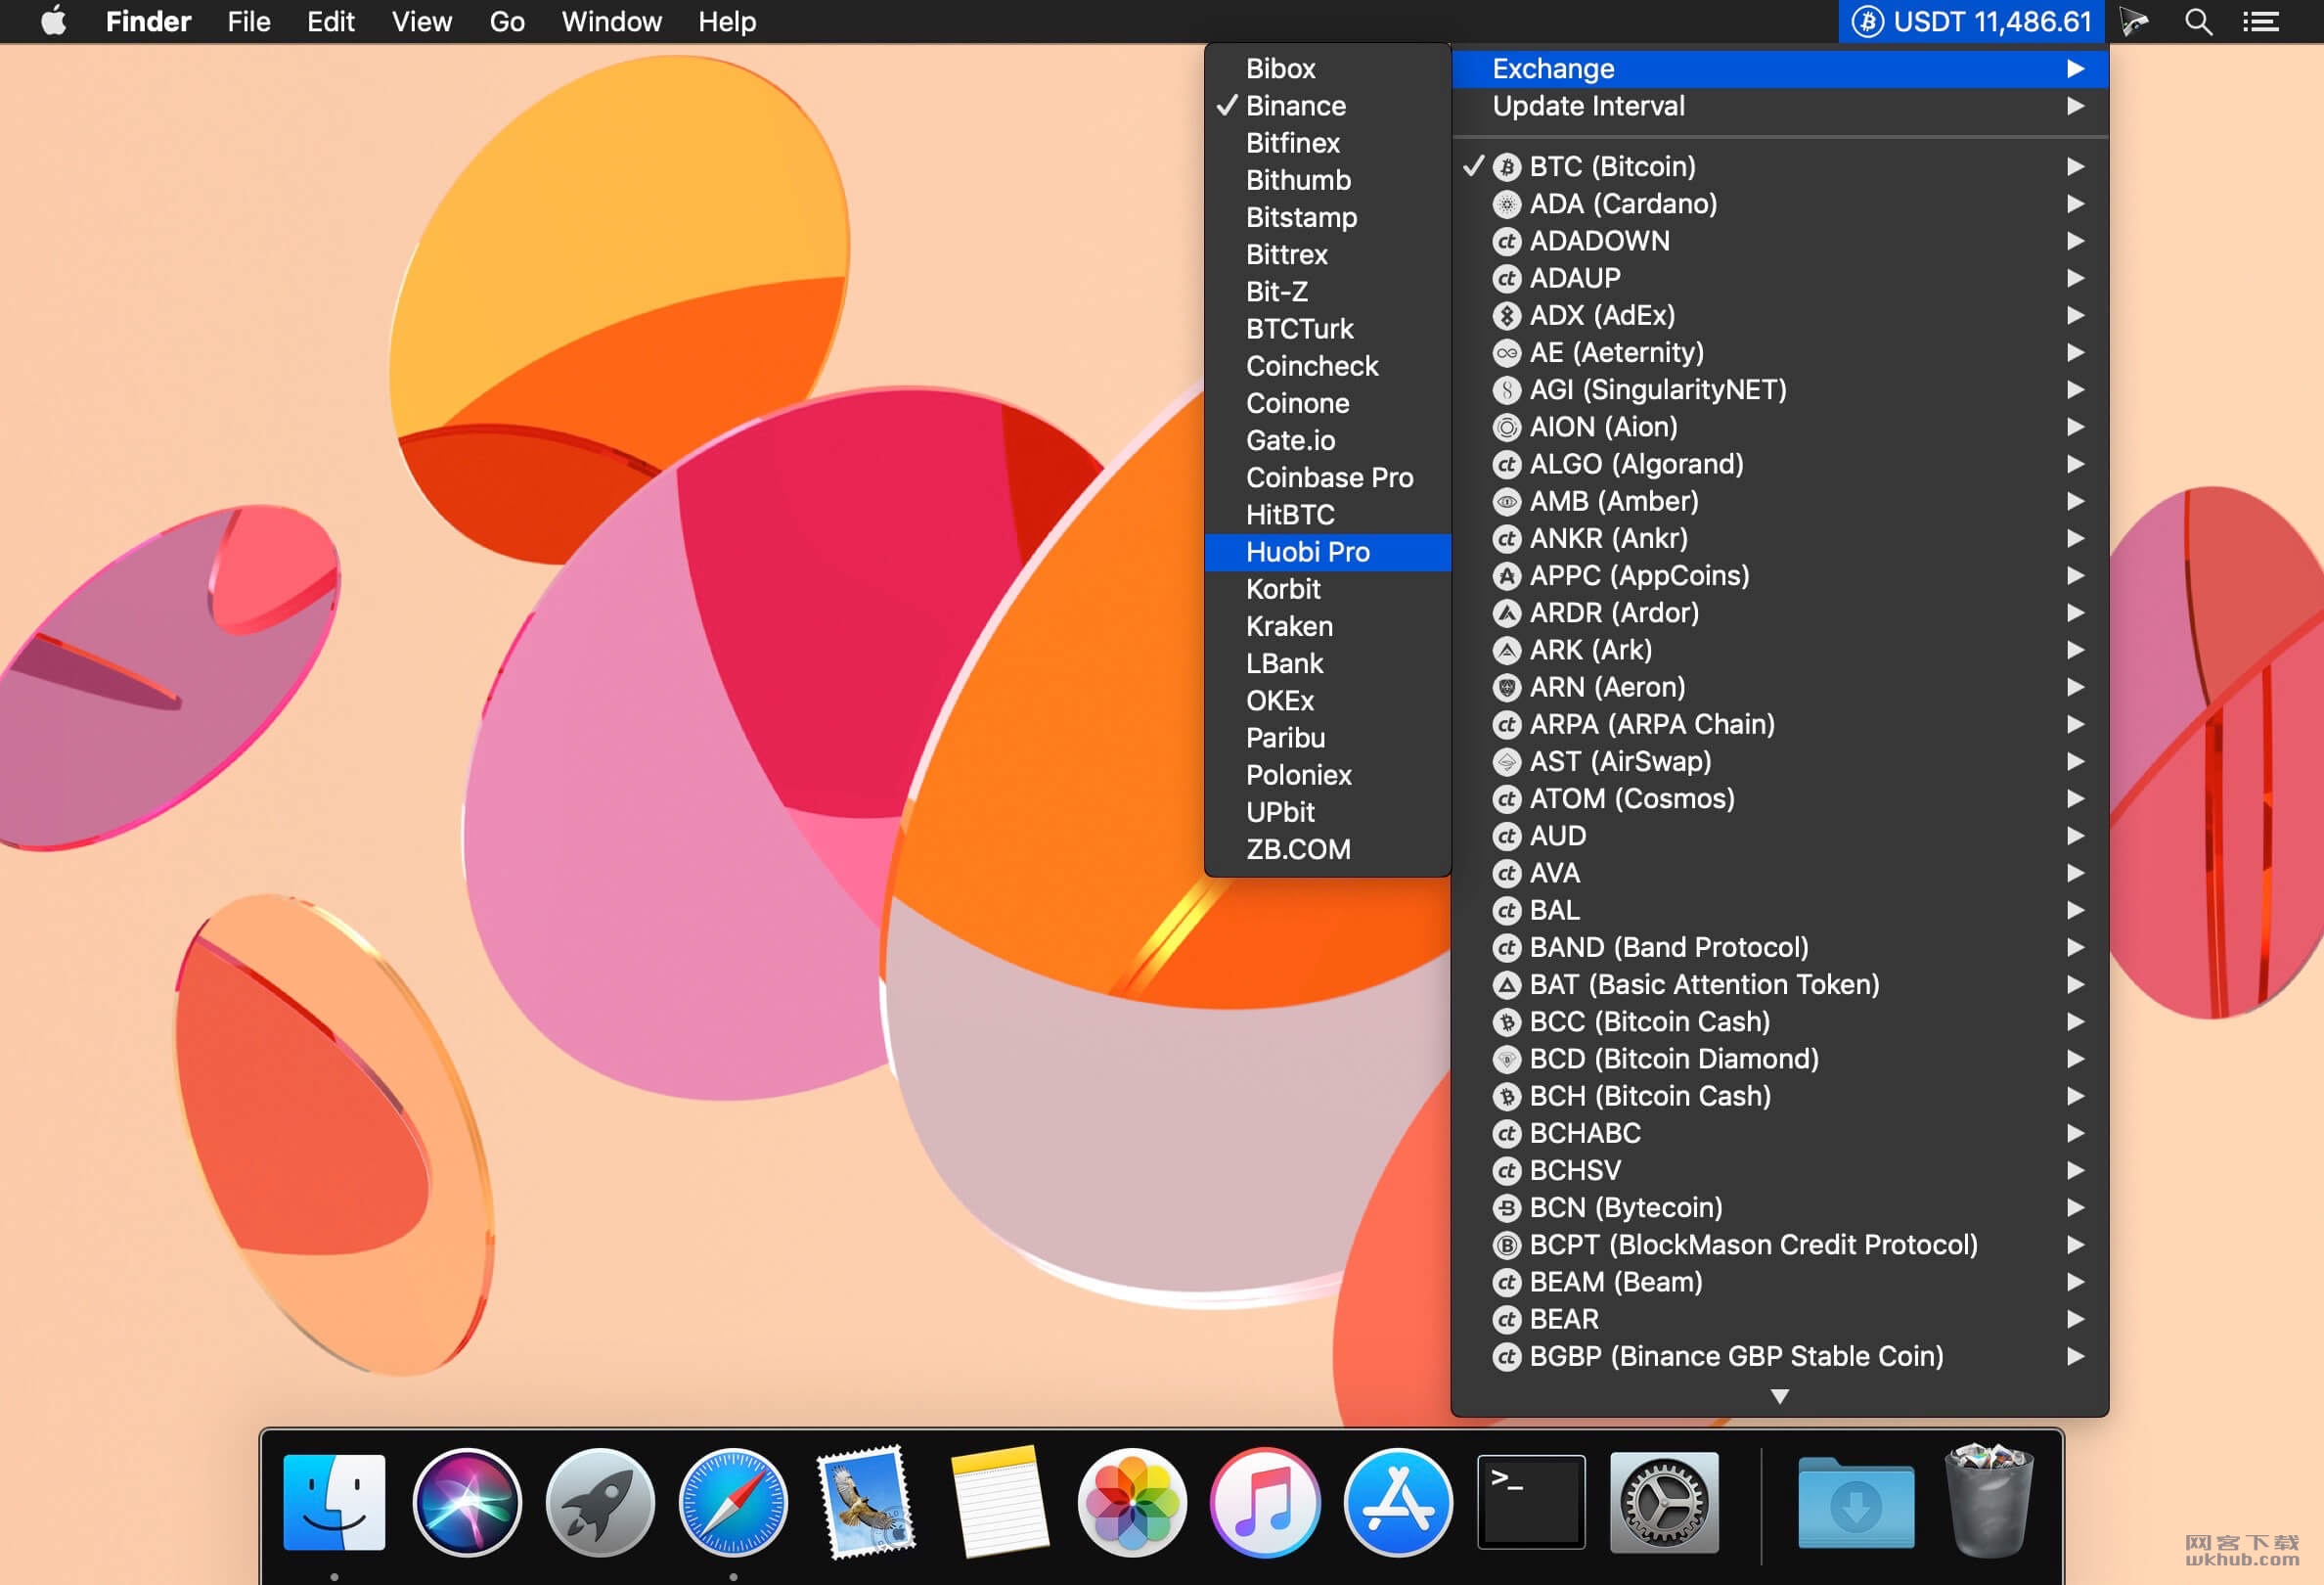Toggle the checked BTC (Bitcoin) entry
Viewport: 2324px width, 1585px height.
click(x=1780, y=166)
